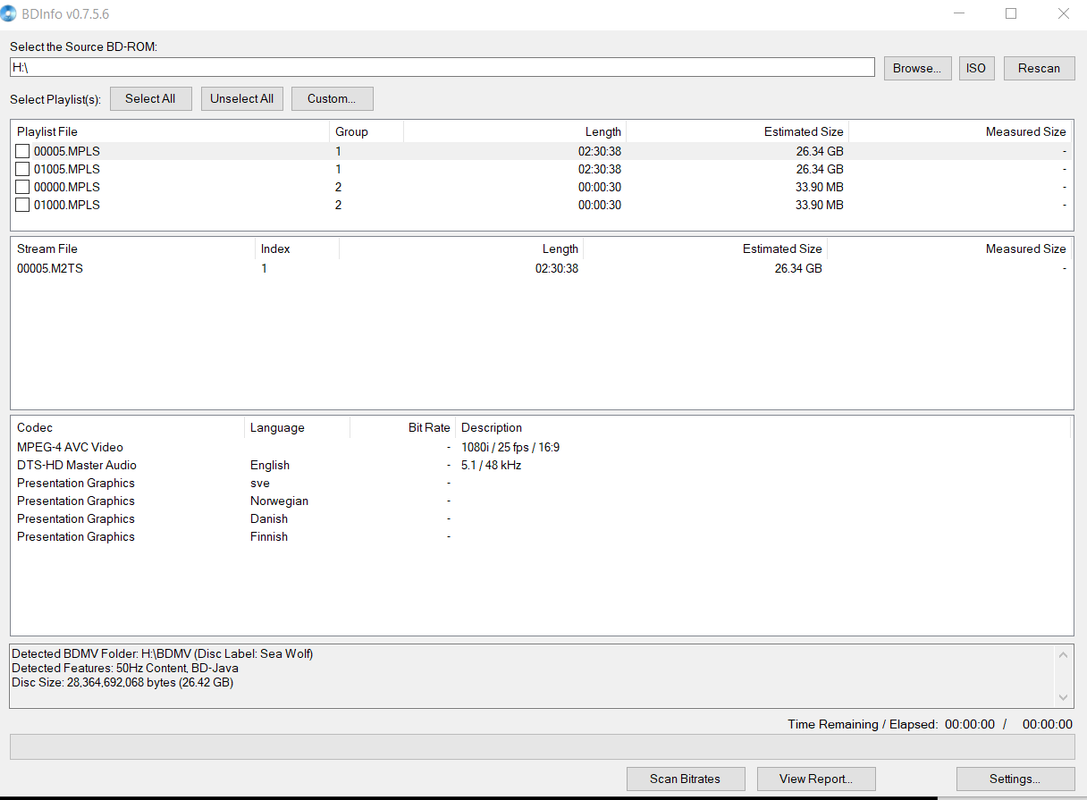The image size is (1087, 800).
Task: Click the 5.1 / 48 kHz description
Action: tap(491, 465)
